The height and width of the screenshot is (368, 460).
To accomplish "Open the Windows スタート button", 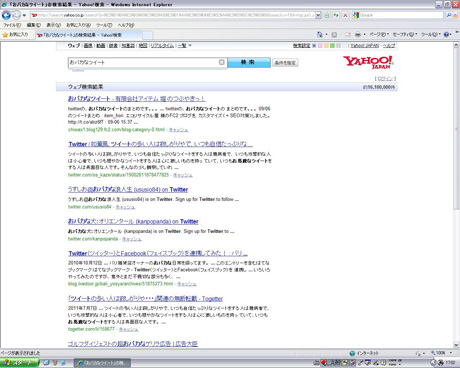I will 19,363.
